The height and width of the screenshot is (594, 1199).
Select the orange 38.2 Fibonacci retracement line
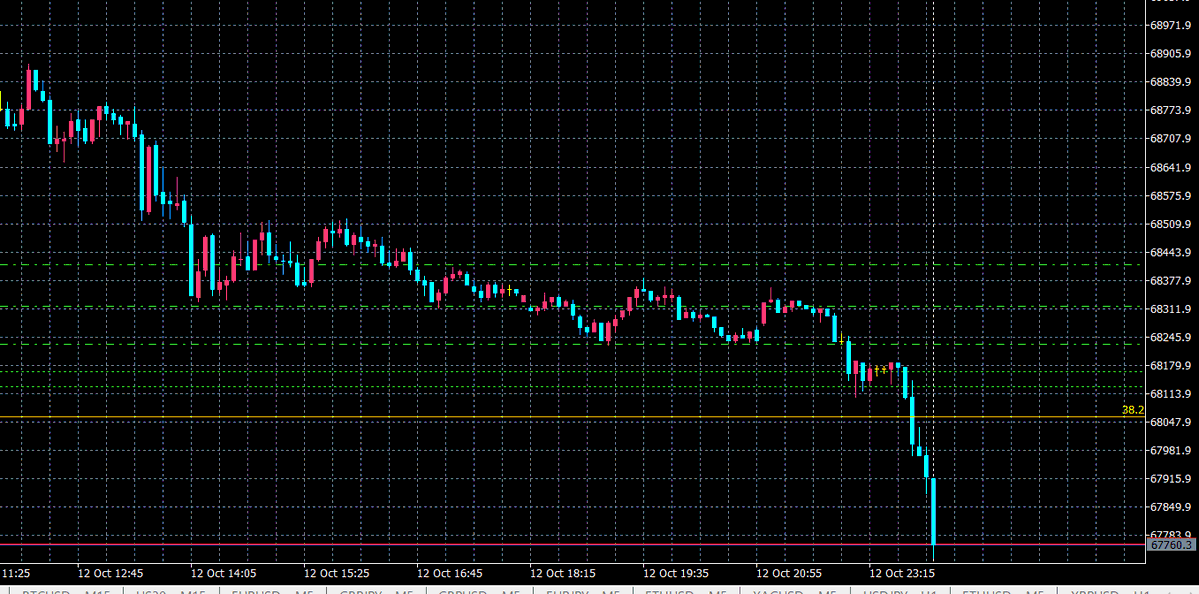(x=572, y=417)
